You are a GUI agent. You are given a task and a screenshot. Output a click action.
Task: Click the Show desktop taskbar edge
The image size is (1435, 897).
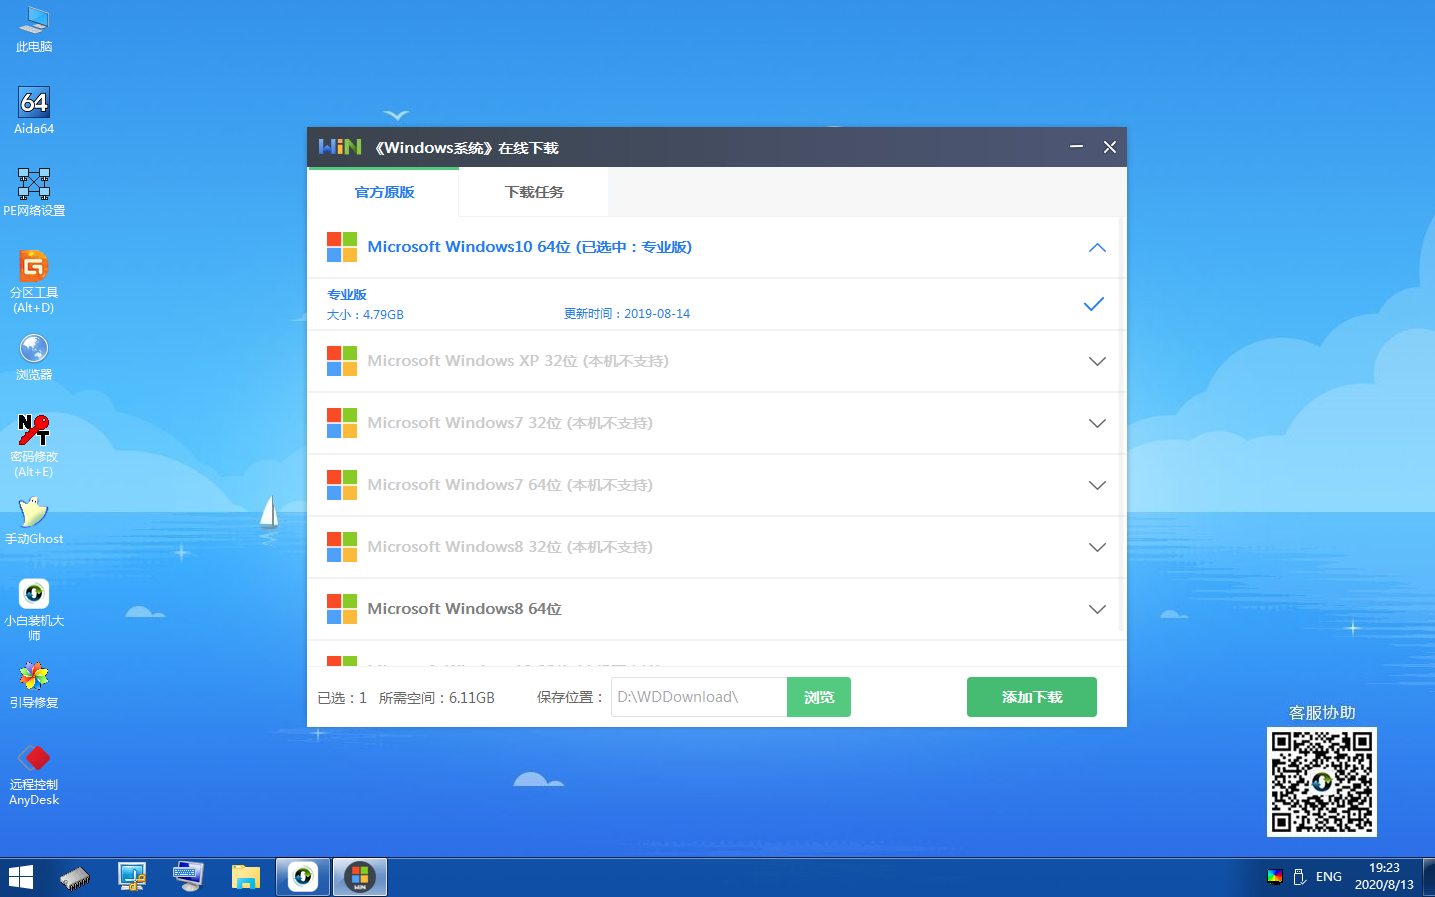pyautogui.click(x=1431, y=877)
